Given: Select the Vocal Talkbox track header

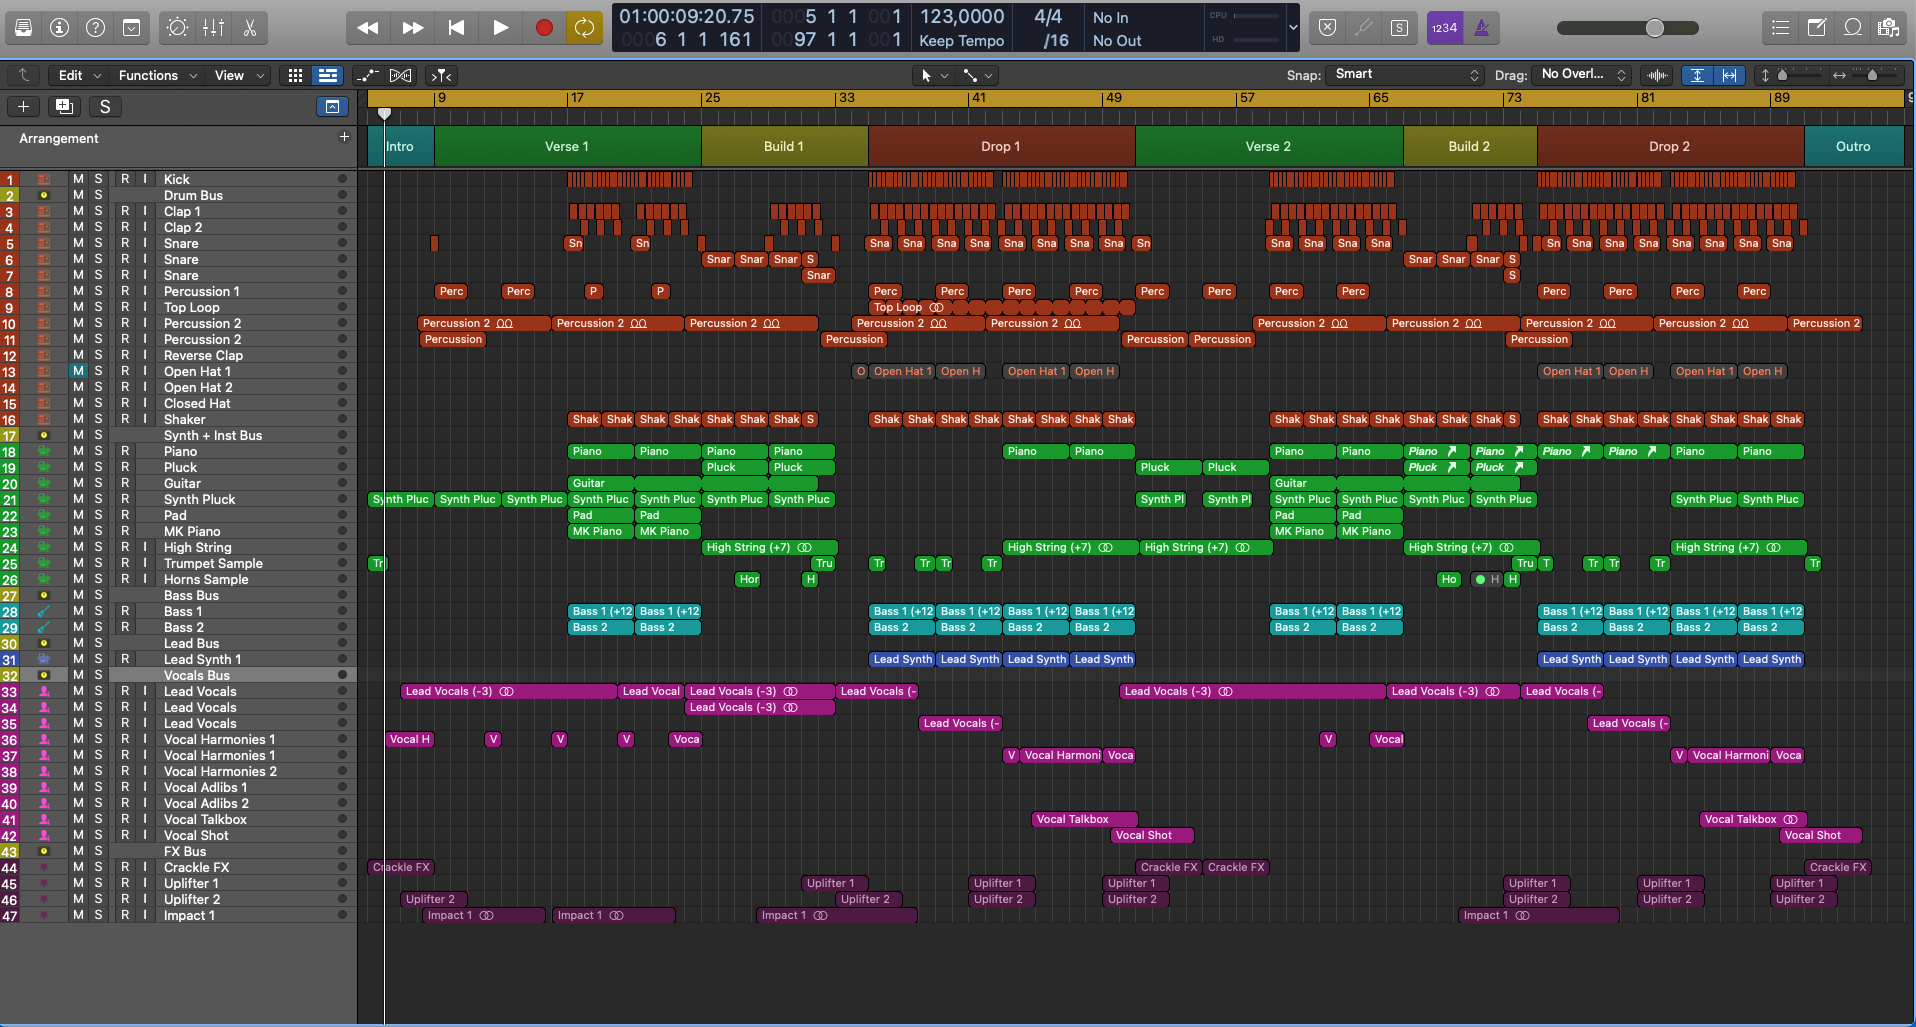Looking at the screenshot, I should pyautogui.click(x=205, y=819).
